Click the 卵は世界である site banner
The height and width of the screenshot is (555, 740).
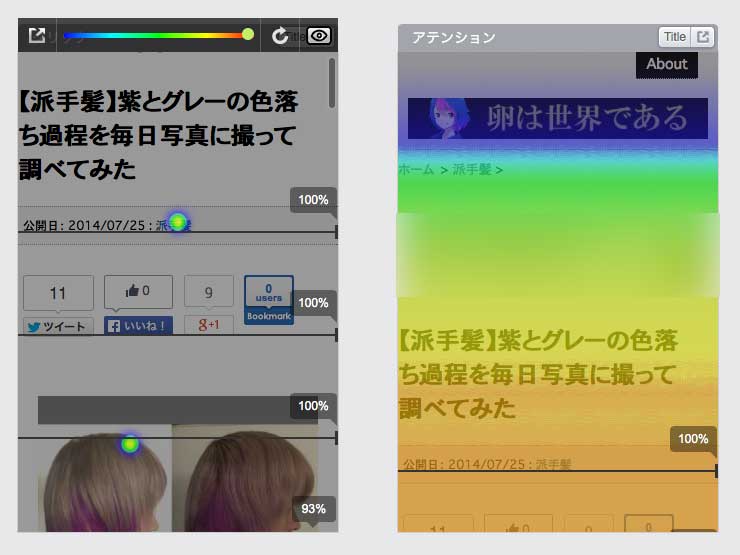coord(558,118)
